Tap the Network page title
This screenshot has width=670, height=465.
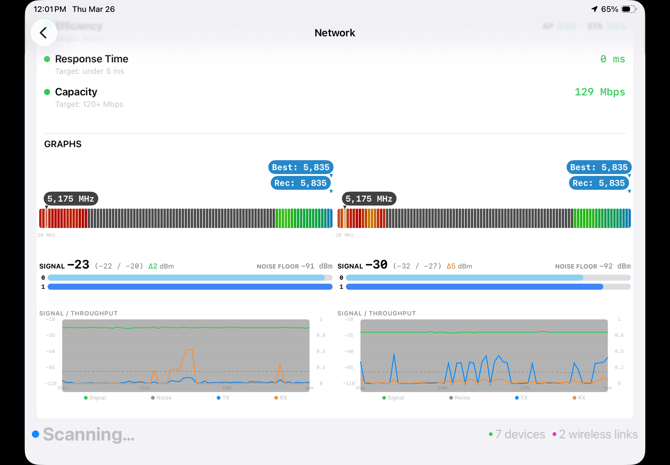(x=335, y=33)
